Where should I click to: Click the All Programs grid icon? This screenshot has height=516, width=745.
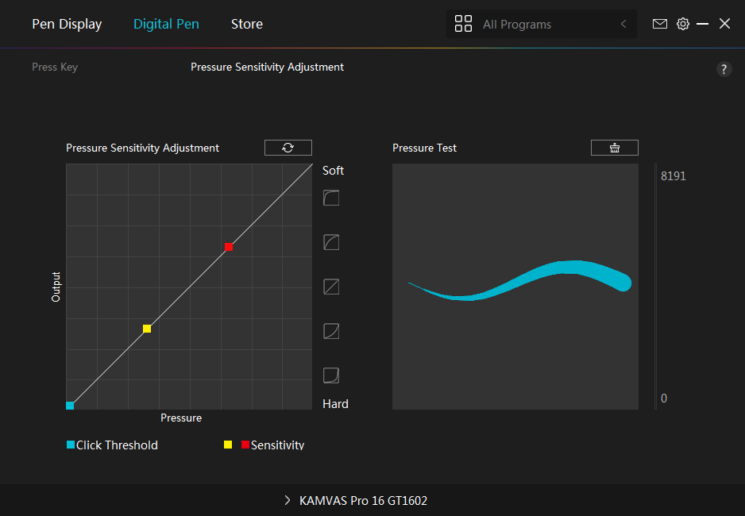click(463, 24)
